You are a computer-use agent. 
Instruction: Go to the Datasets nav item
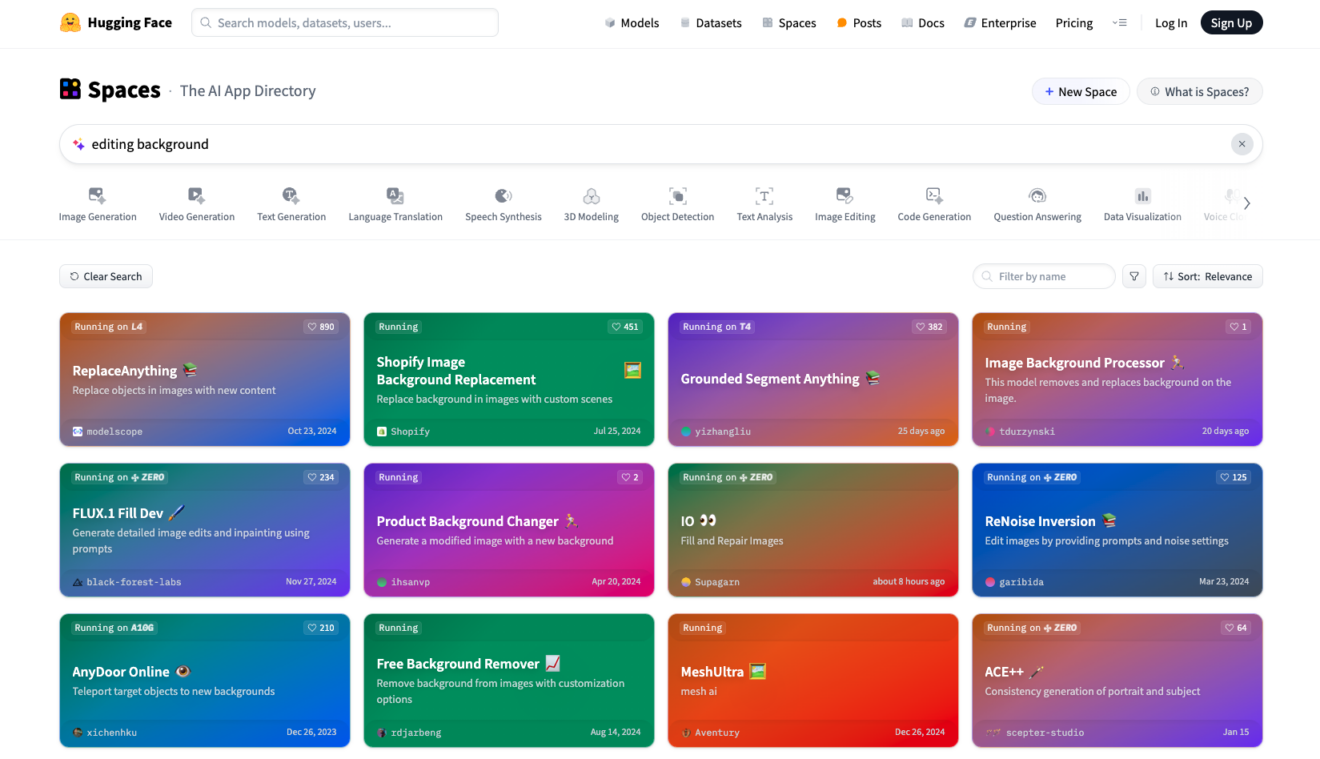pos(710,23)
